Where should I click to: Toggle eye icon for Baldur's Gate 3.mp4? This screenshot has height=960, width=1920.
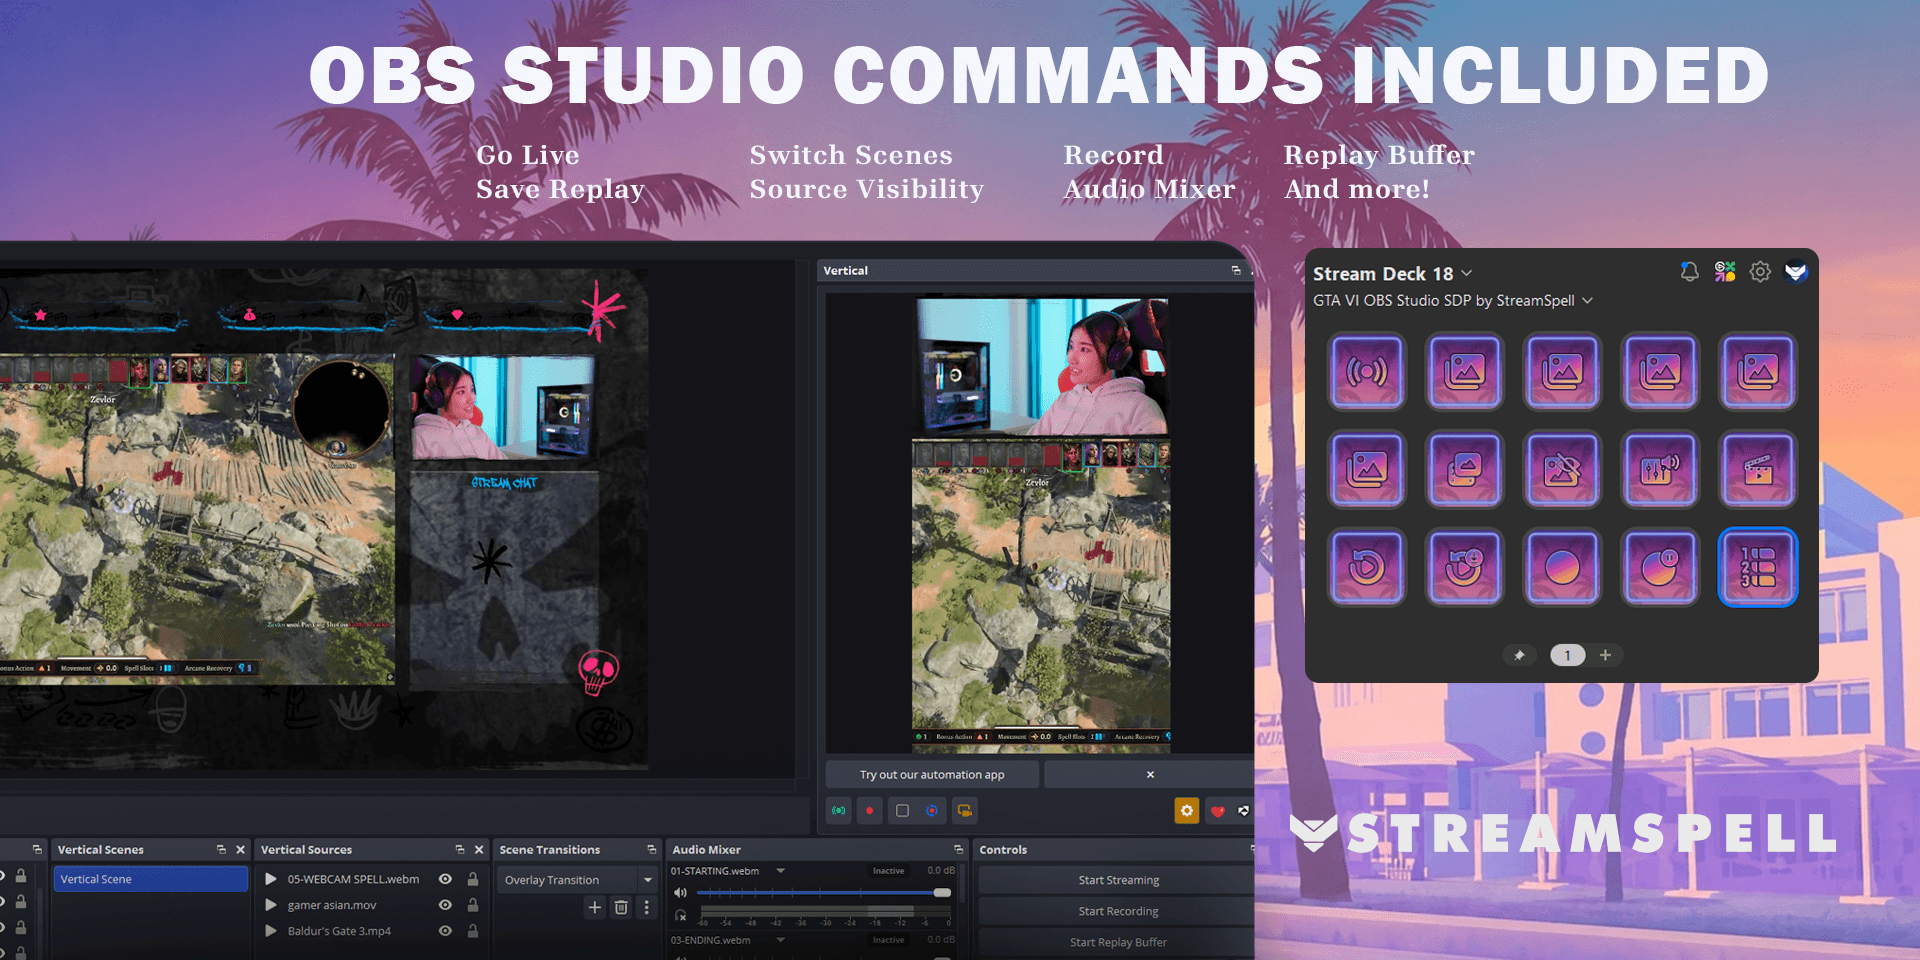click(445, 931)
